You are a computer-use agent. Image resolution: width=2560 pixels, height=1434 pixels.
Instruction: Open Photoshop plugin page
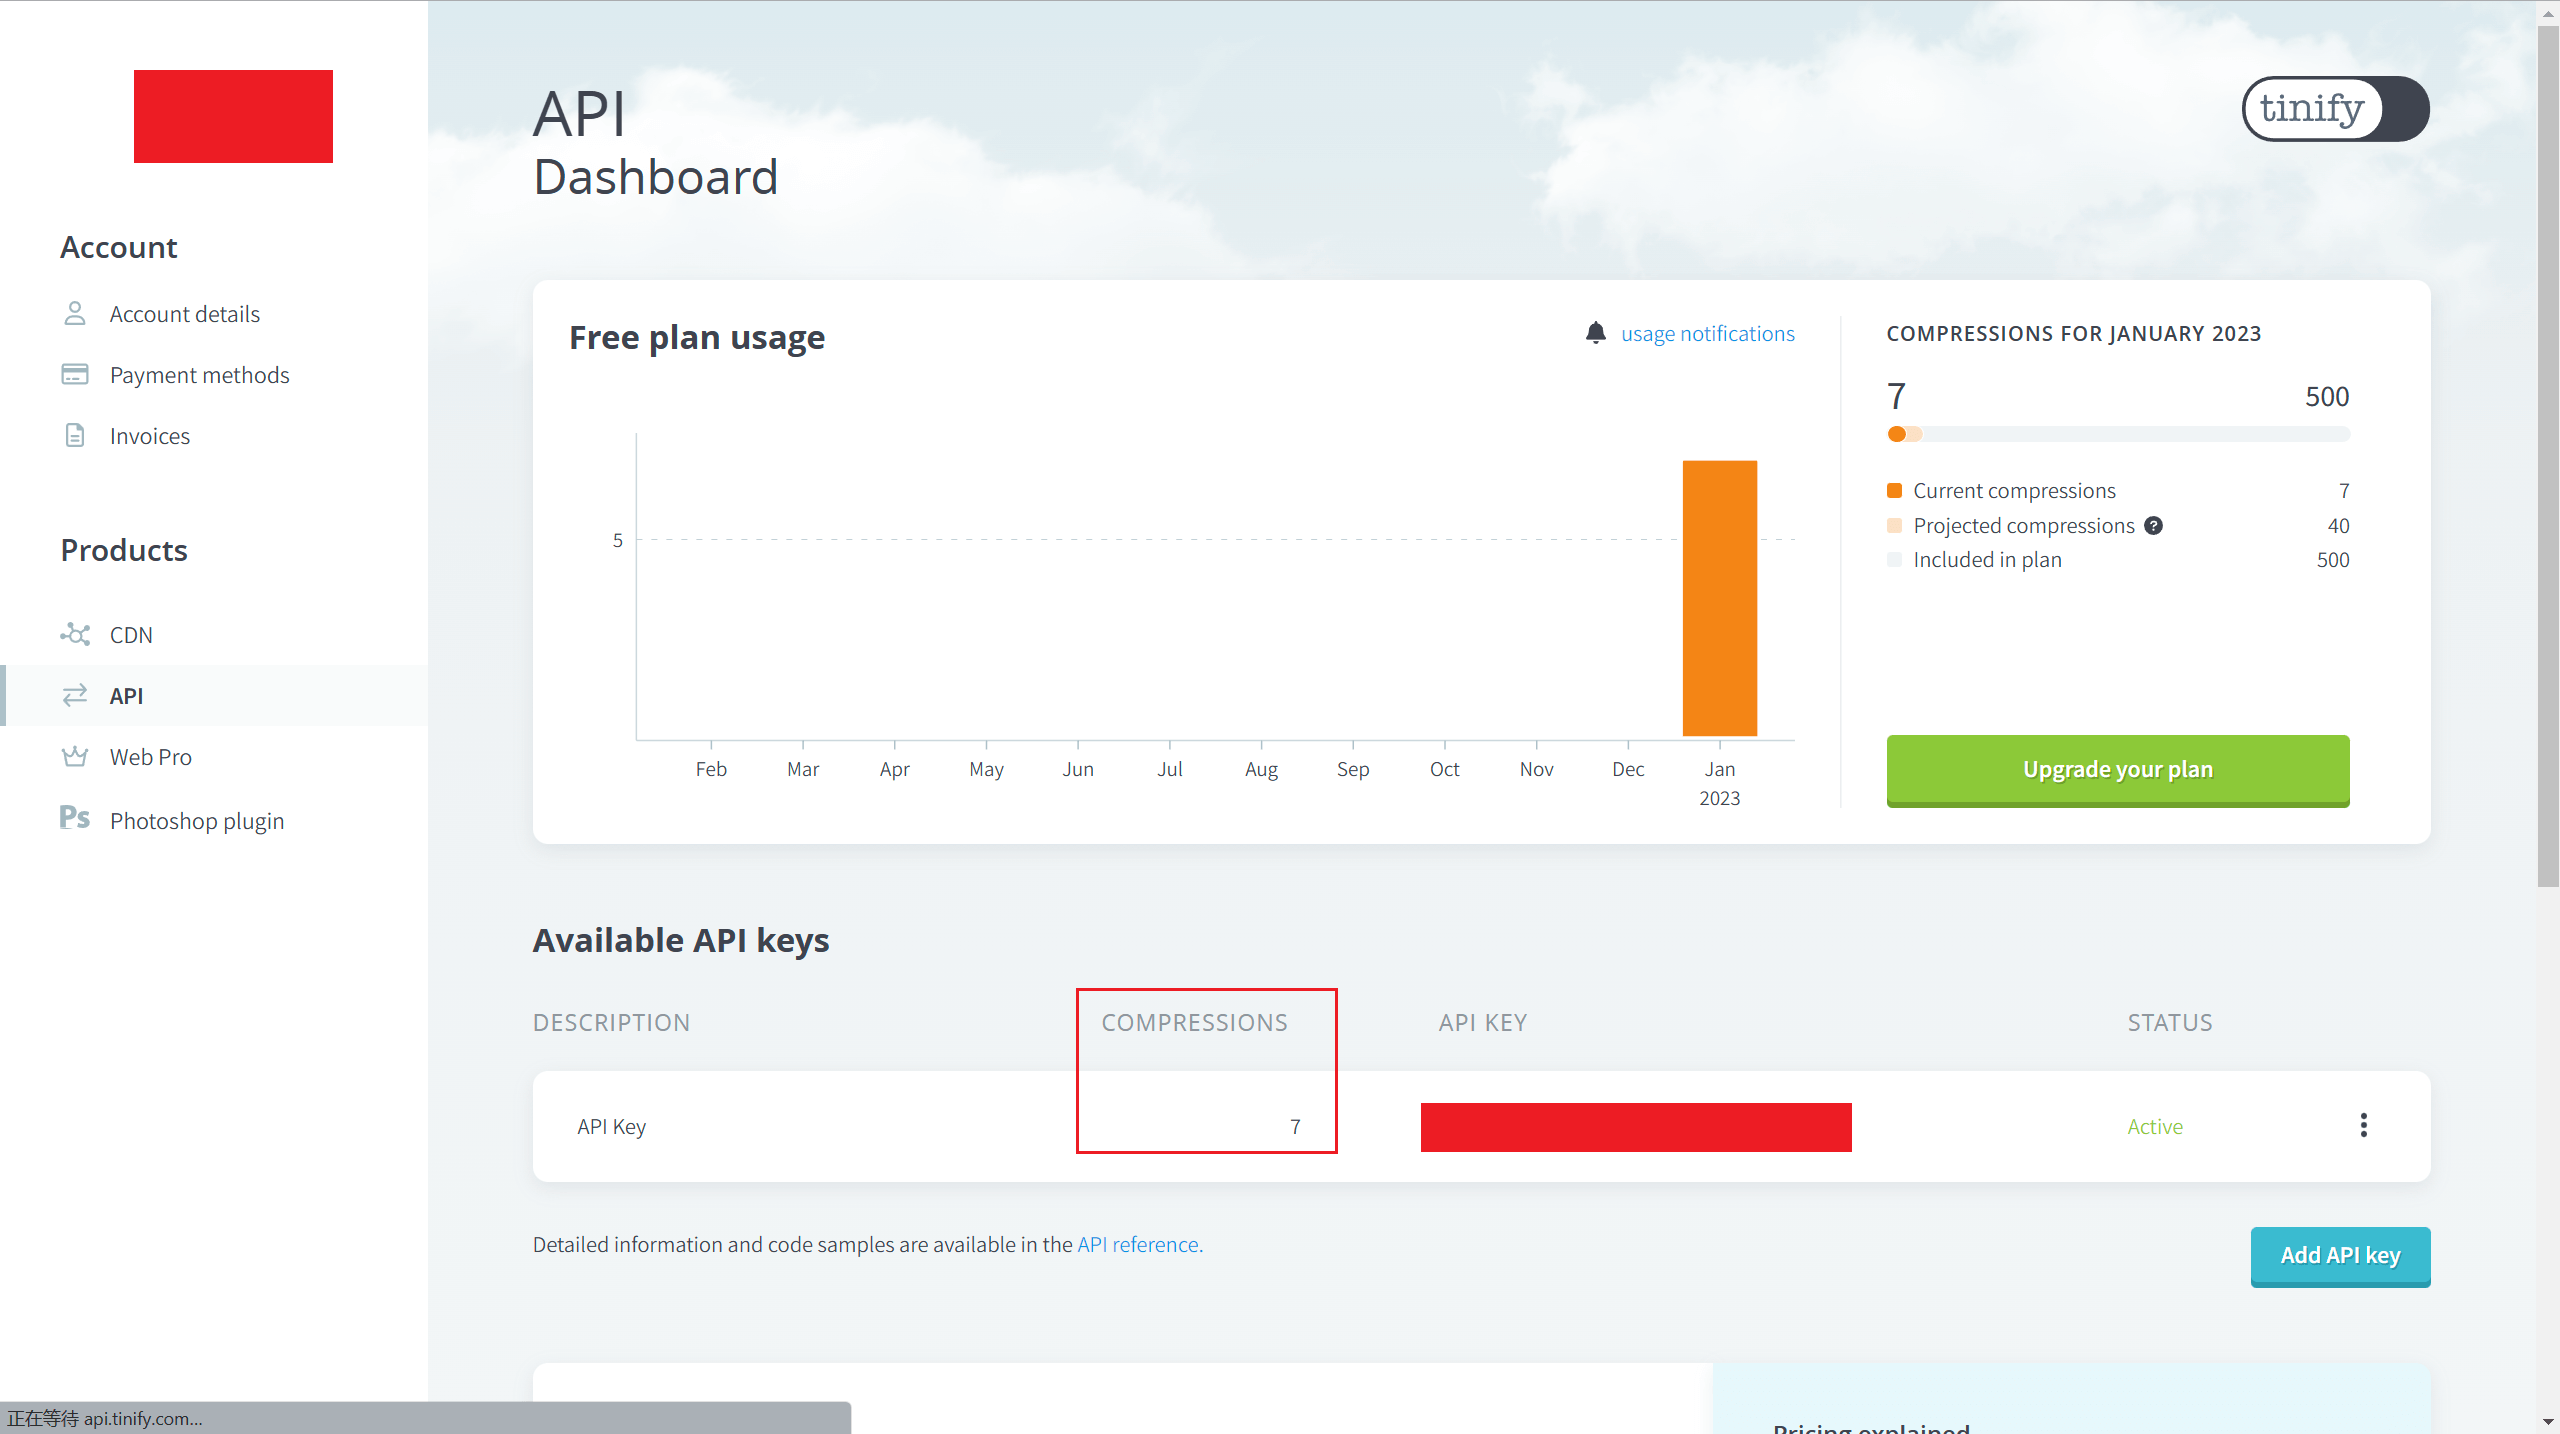[x=197, y=821]
